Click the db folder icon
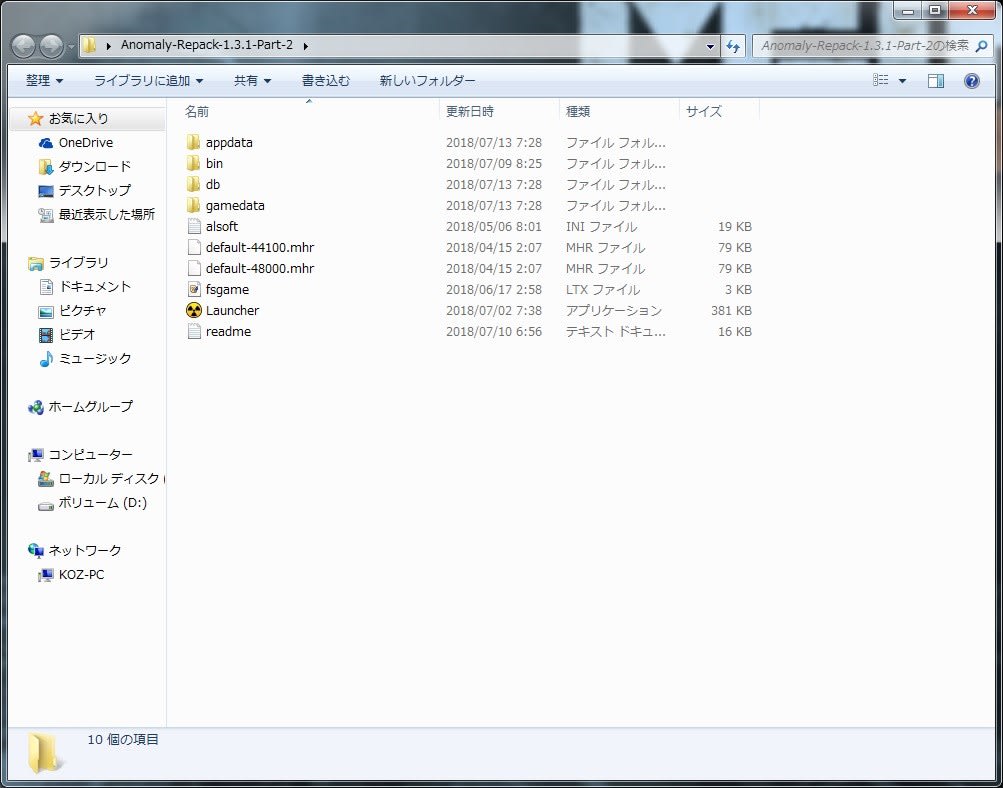 click(x=194, y=184)
